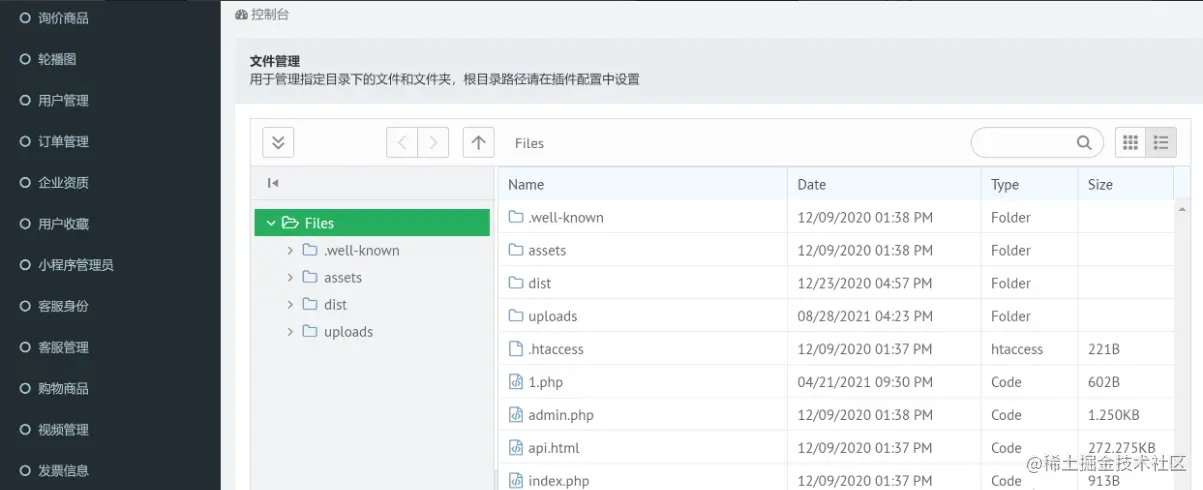
Task: Click the uploads date 08/28/2021 04:23 PM
Action: 865,316
